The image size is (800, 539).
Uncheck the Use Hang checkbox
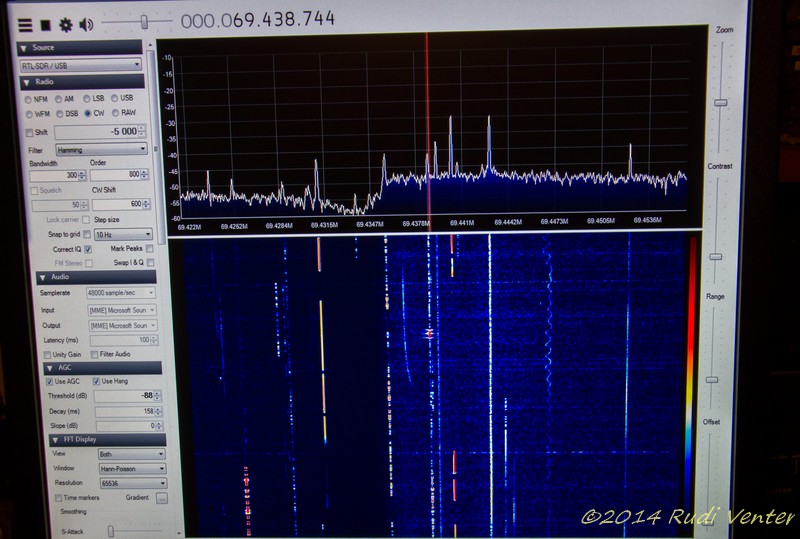coord(96,381)
